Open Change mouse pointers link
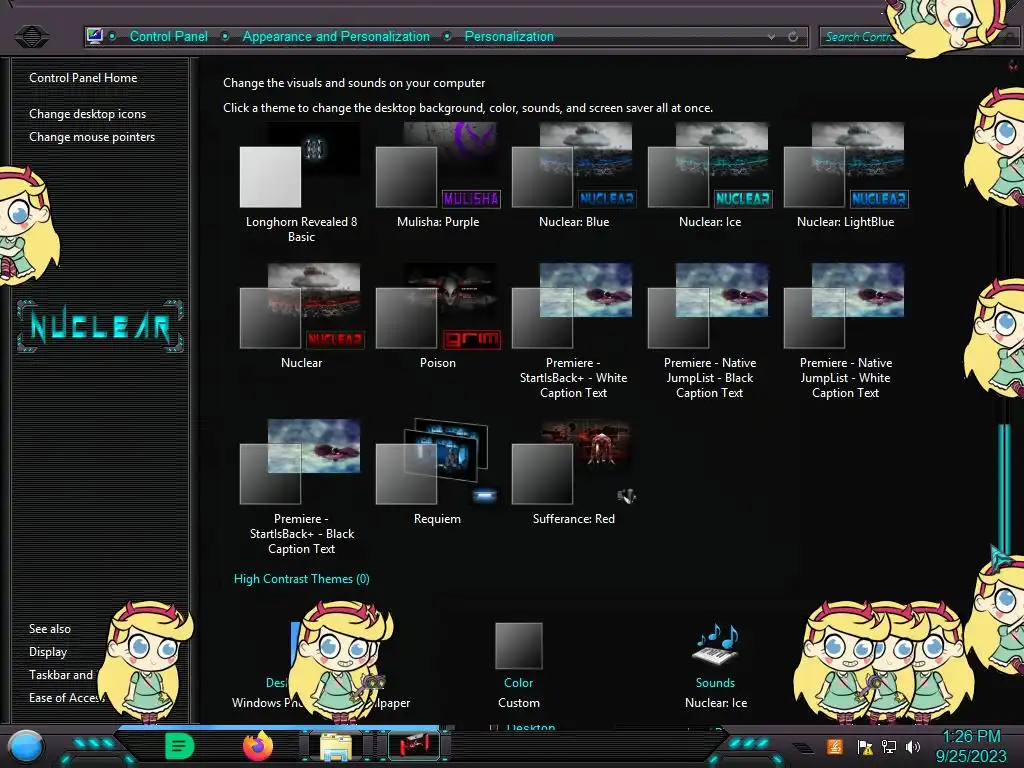1024x768 pixels. [x=92, y=136]
